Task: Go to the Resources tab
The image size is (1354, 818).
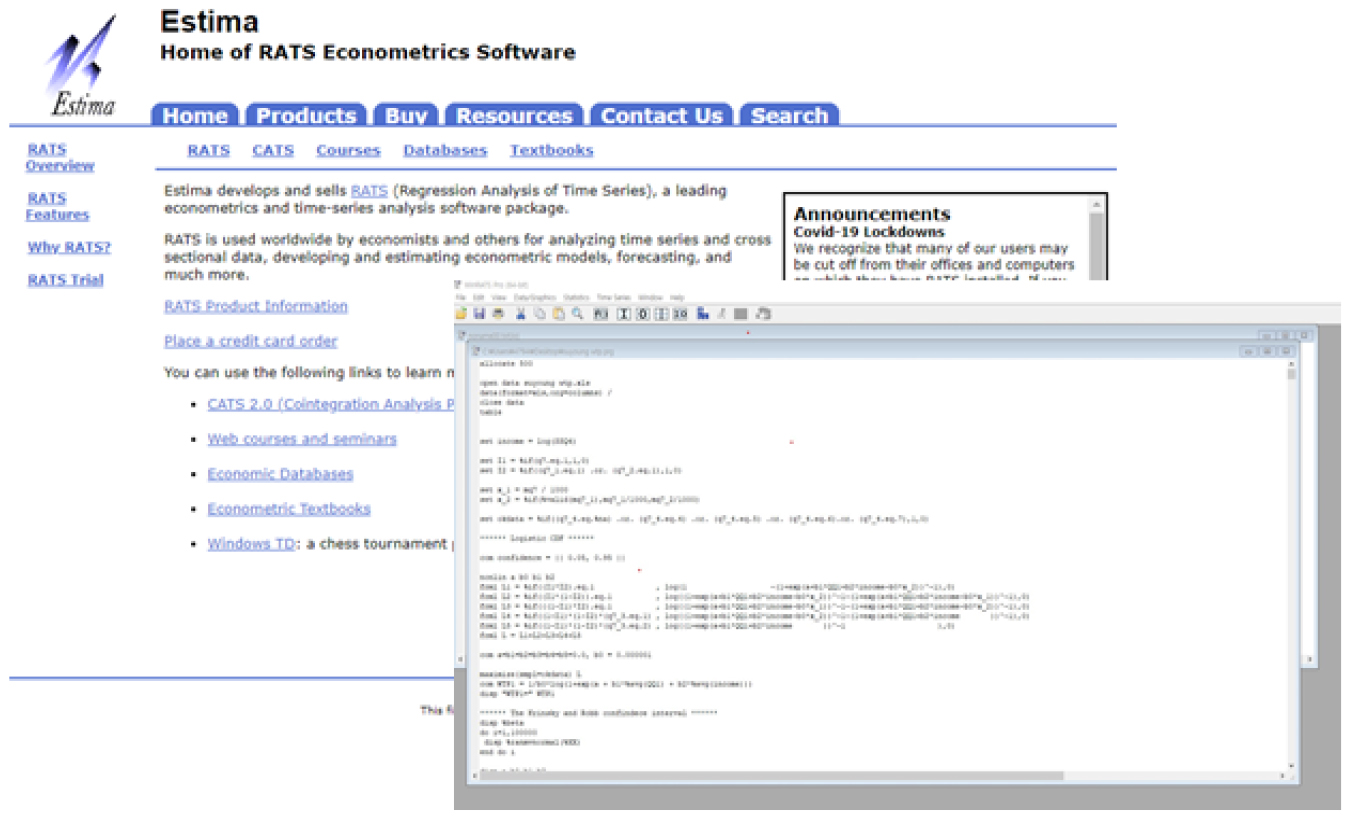Action: (x=514, y=116)
